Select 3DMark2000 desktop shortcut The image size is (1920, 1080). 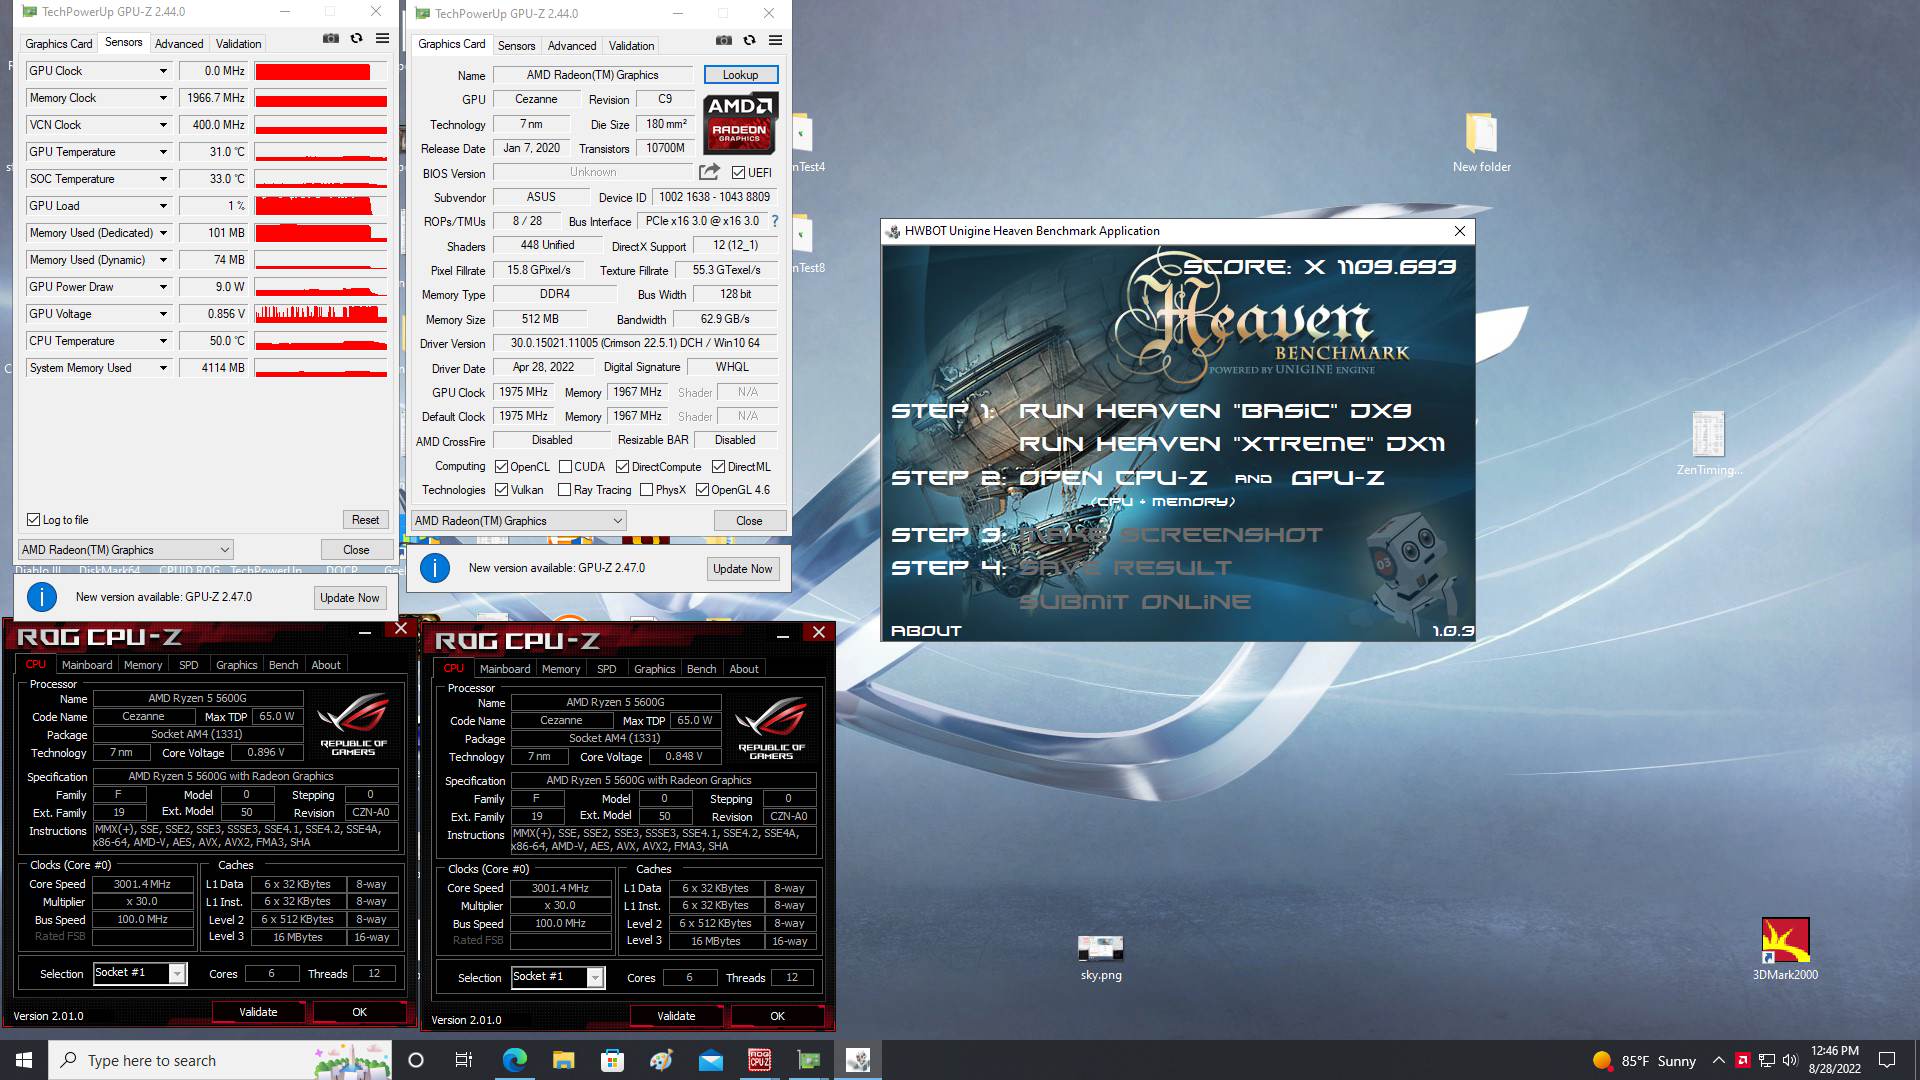pyautogui.click(x=1785, y=949)
